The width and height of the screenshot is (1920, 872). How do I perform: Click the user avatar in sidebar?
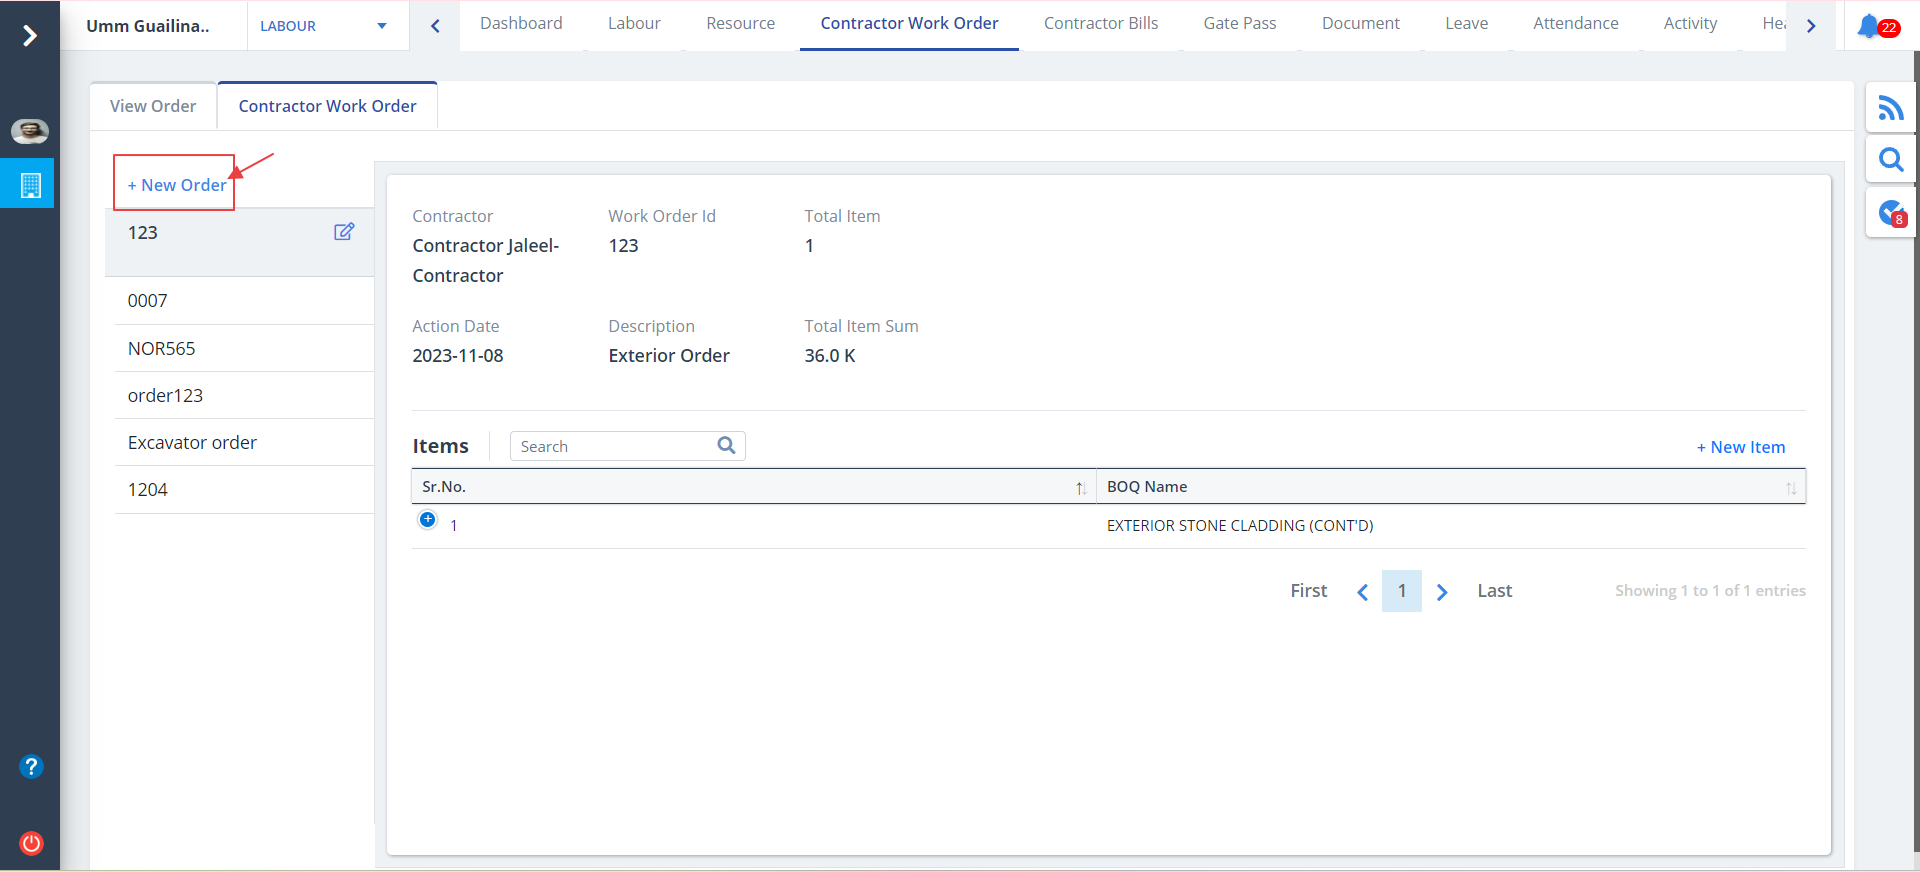tap(30, 131)
